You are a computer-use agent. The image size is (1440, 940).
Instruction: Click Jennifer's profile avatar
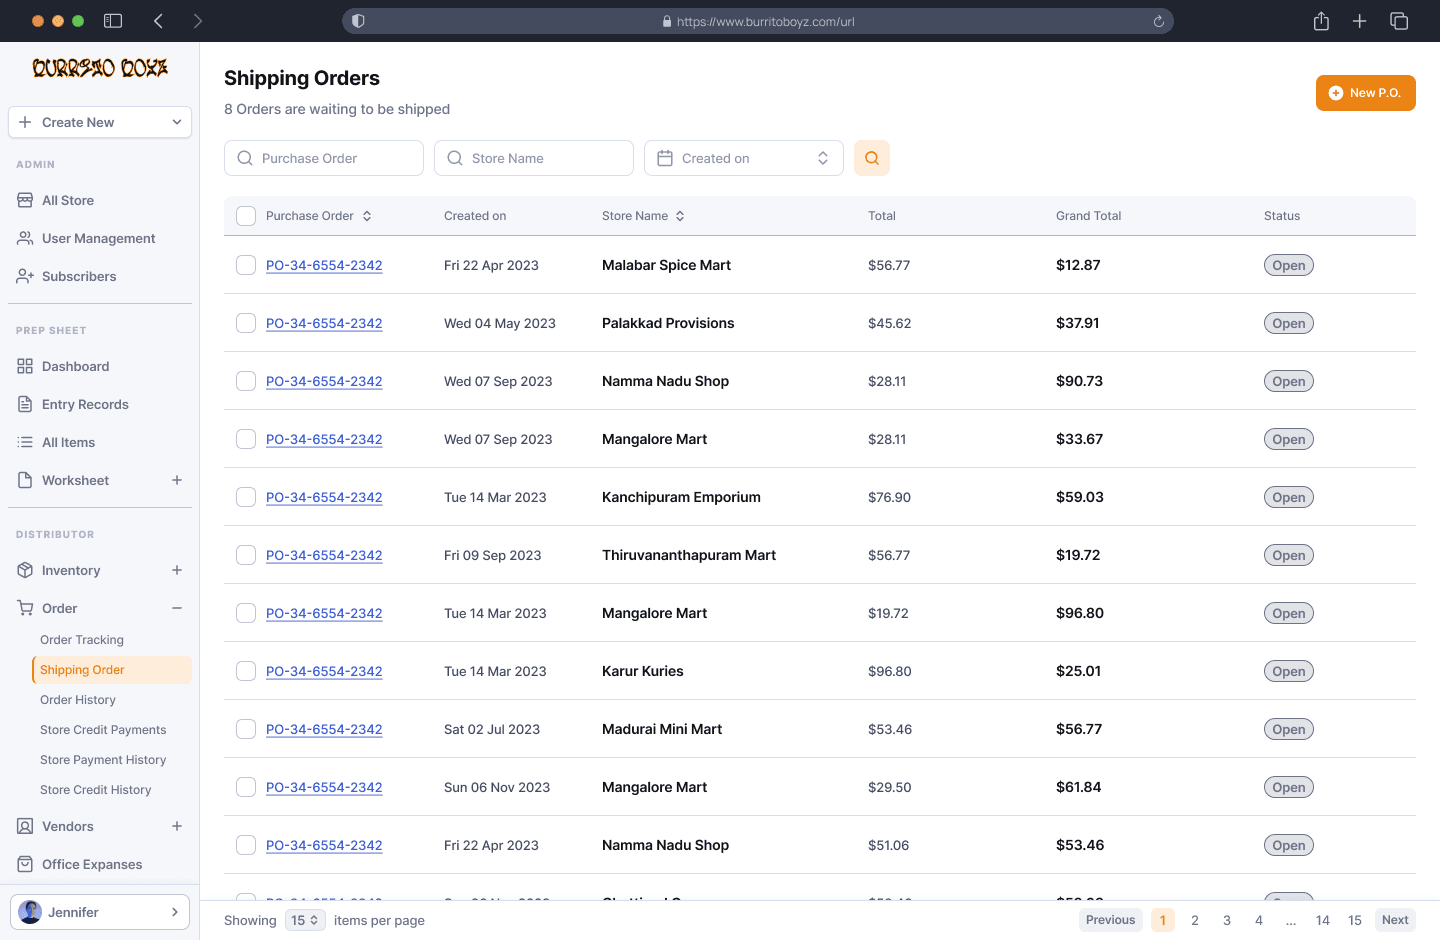[31, 912]
